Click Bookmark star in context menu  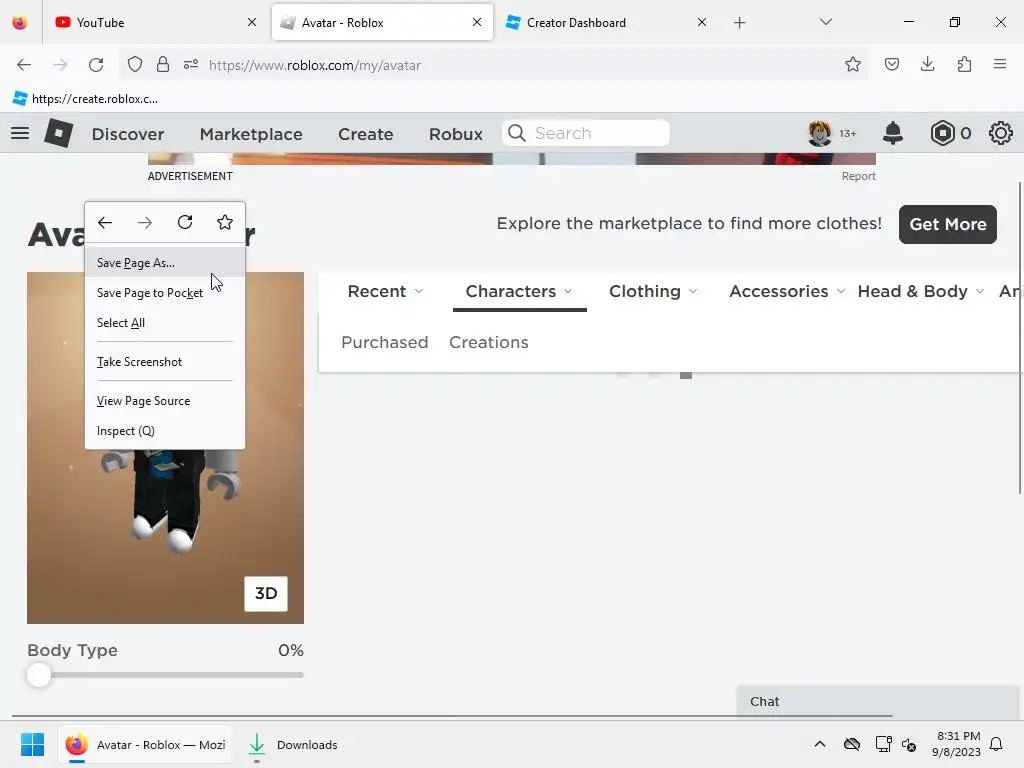point(225,222)
